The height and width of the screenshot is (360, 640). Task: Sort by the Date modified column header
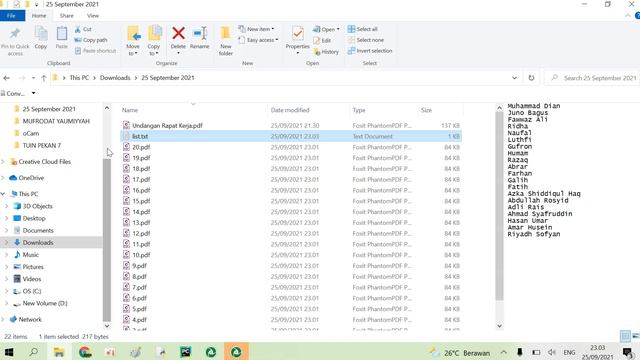click(x=290, y=110)
